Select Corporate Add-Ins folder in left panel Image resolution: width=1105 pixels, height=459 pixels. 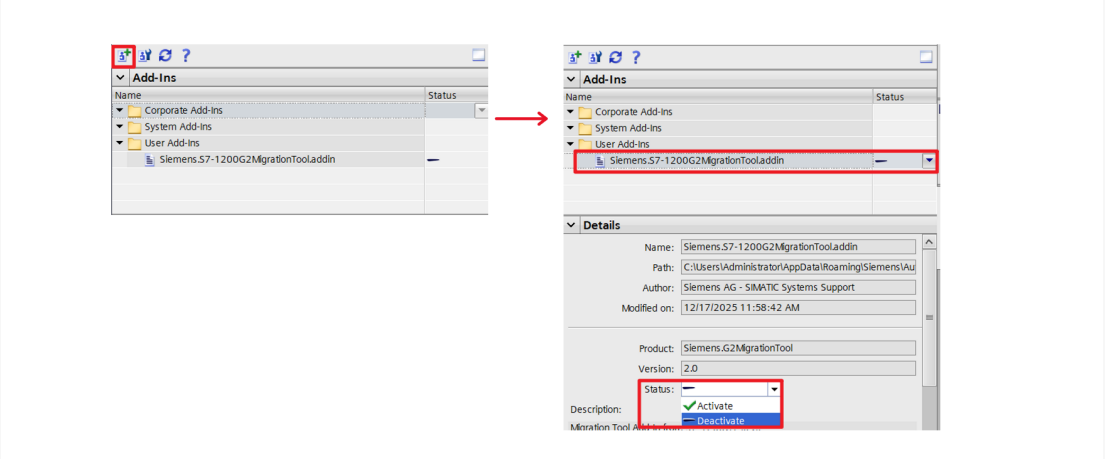click(x=183, y=111)
